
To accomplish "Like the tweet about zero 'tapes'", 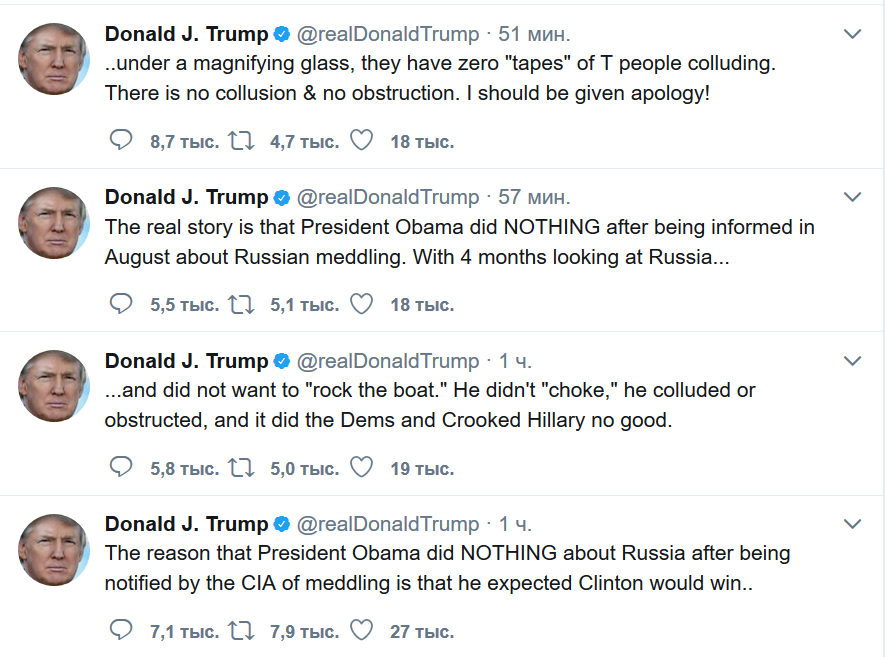I will [x=361, y=141].
